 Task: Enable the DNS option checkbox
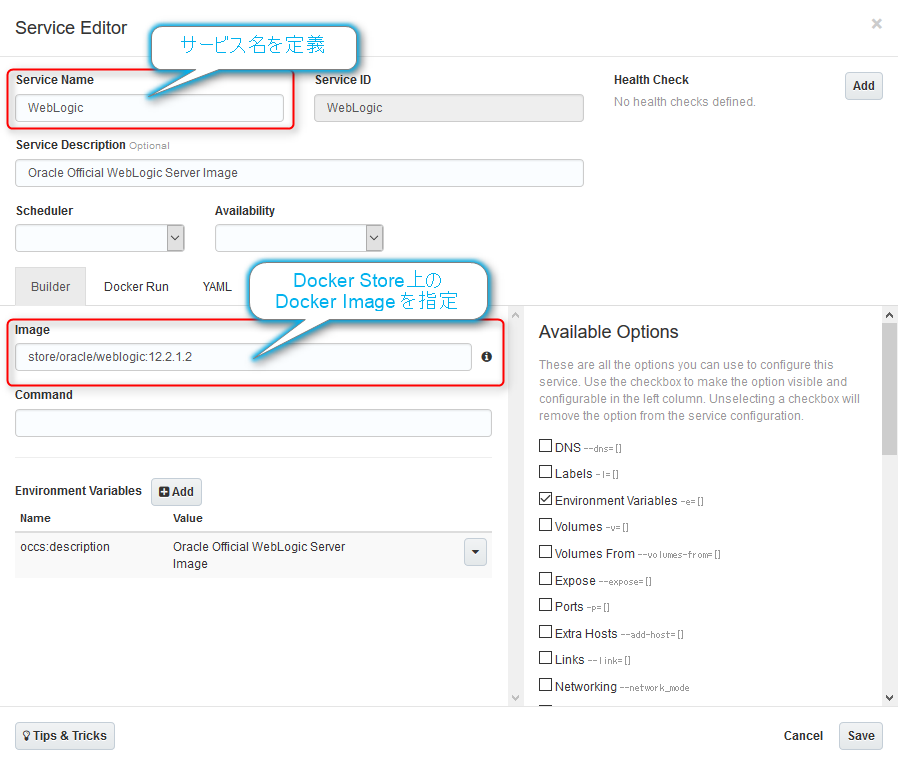coord(545,446)
